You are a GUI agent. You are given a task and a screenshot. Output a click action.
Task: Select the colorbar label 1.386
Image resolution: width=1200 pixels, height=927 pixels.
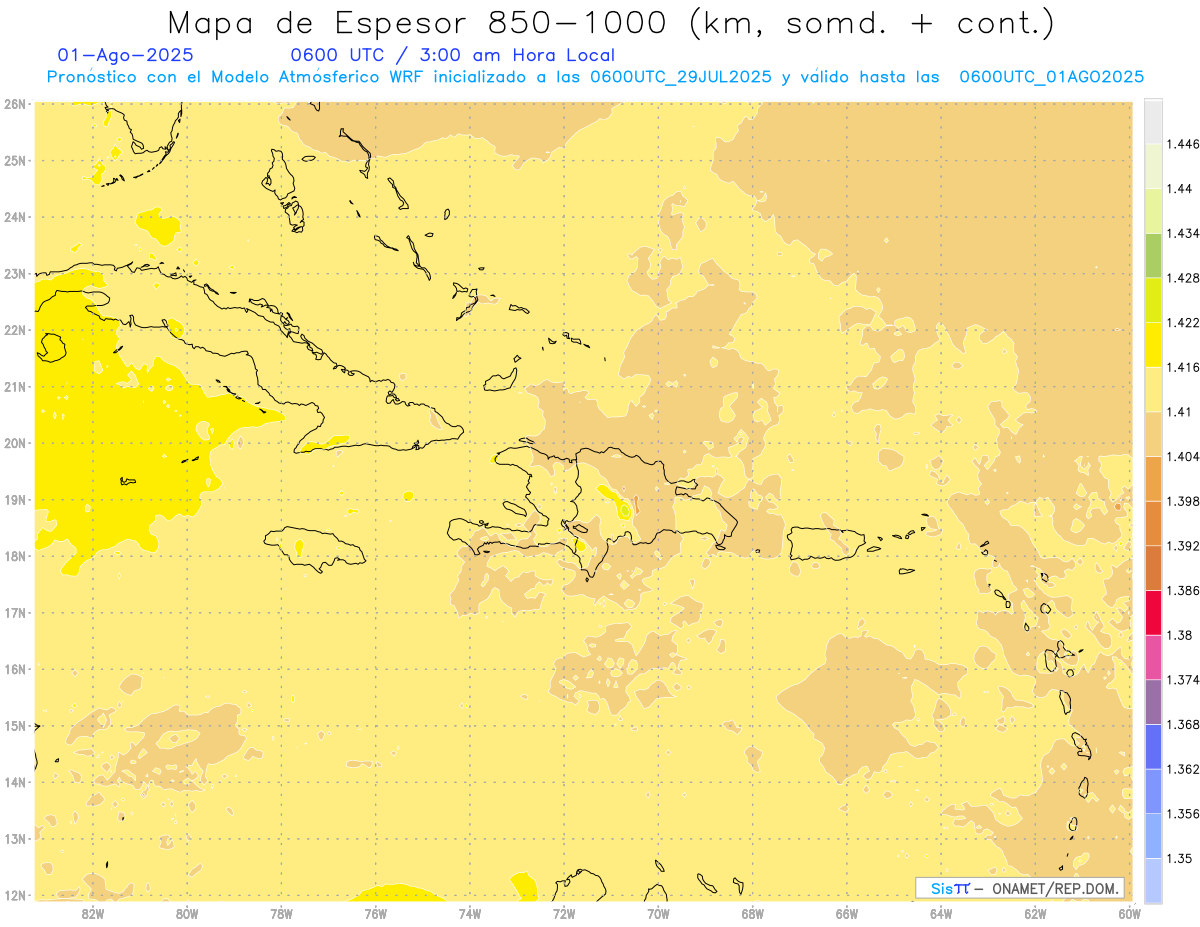click(1183, 590)
